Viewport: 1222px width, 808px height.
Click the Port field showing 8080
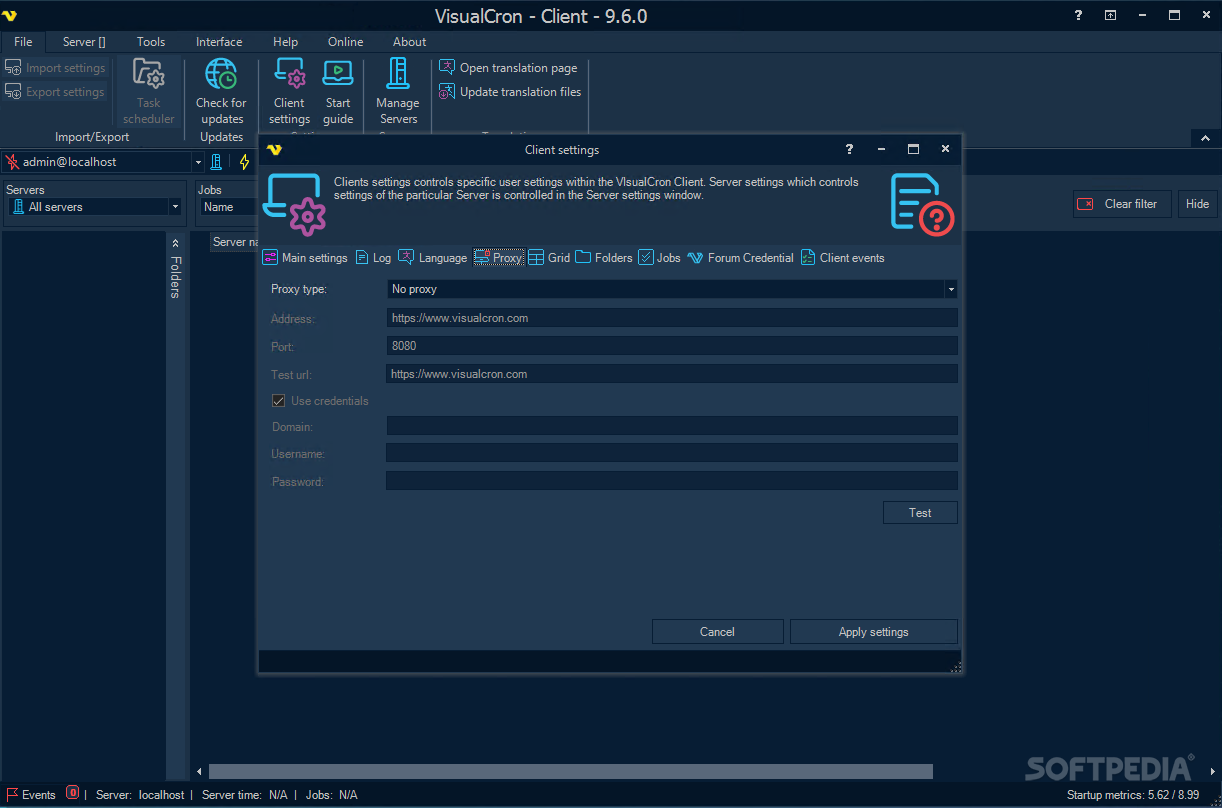(x=672, y=346)
